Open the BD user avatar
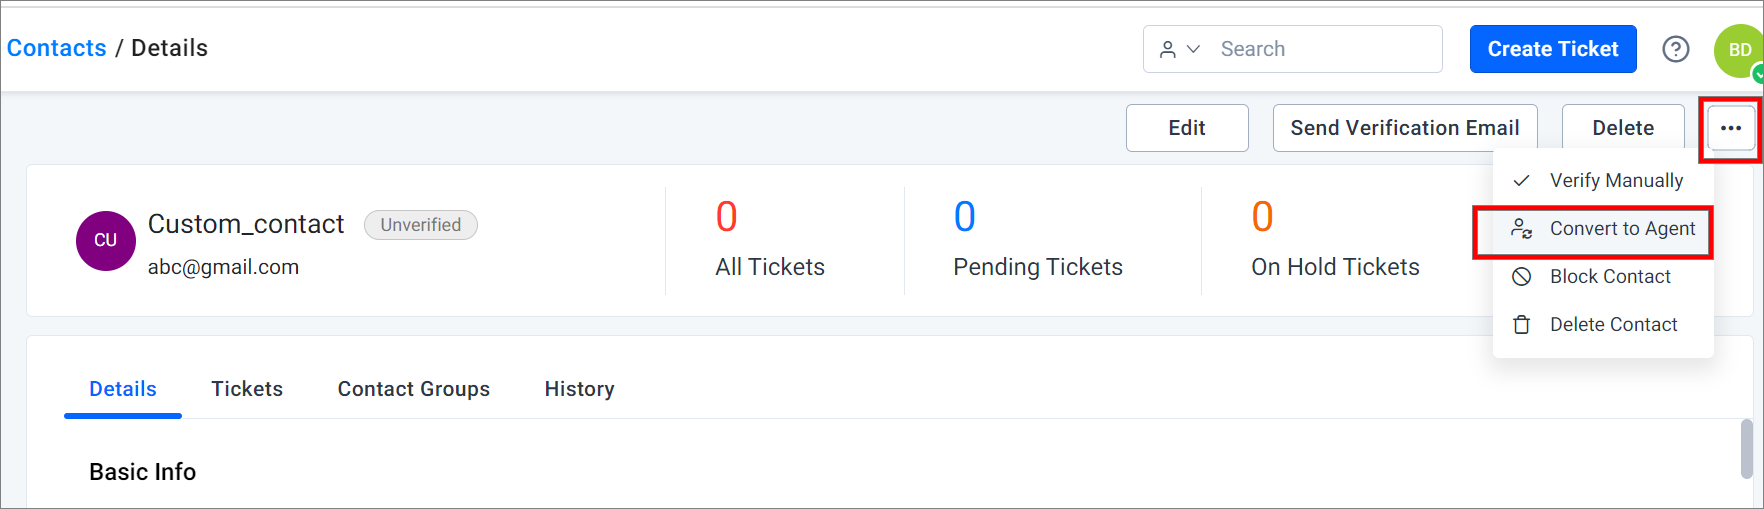 tap(1739, 50)
